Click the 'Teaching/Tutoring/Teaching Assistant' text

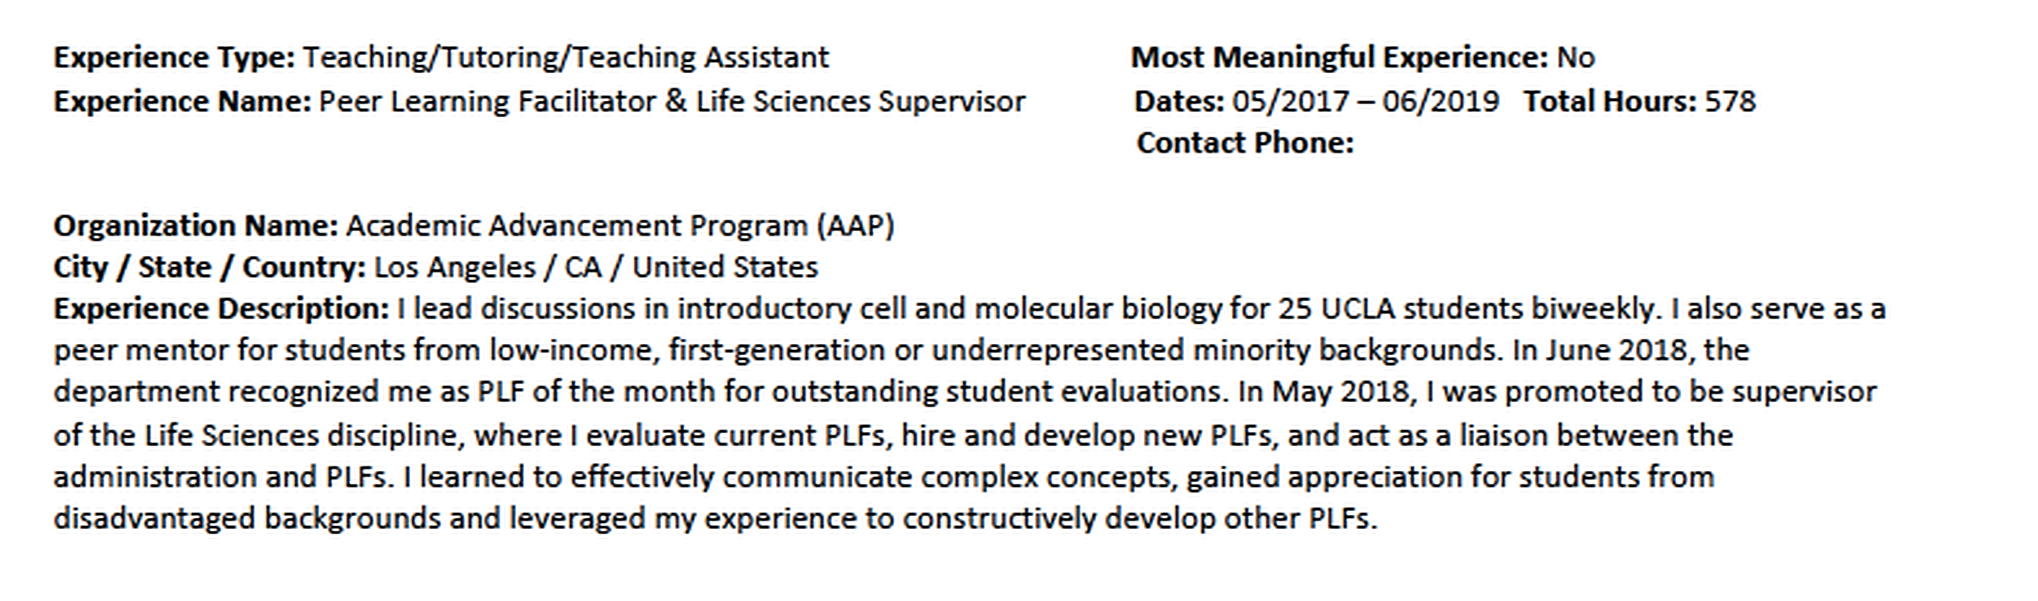pyautogui.click(x=566, y=58)
